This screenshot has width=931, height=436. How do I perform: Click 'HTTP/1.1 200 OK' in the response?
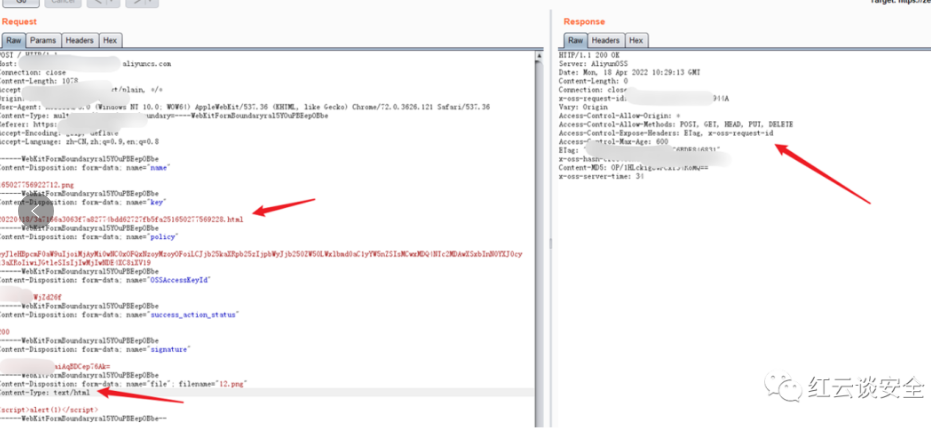click(588, 55)
